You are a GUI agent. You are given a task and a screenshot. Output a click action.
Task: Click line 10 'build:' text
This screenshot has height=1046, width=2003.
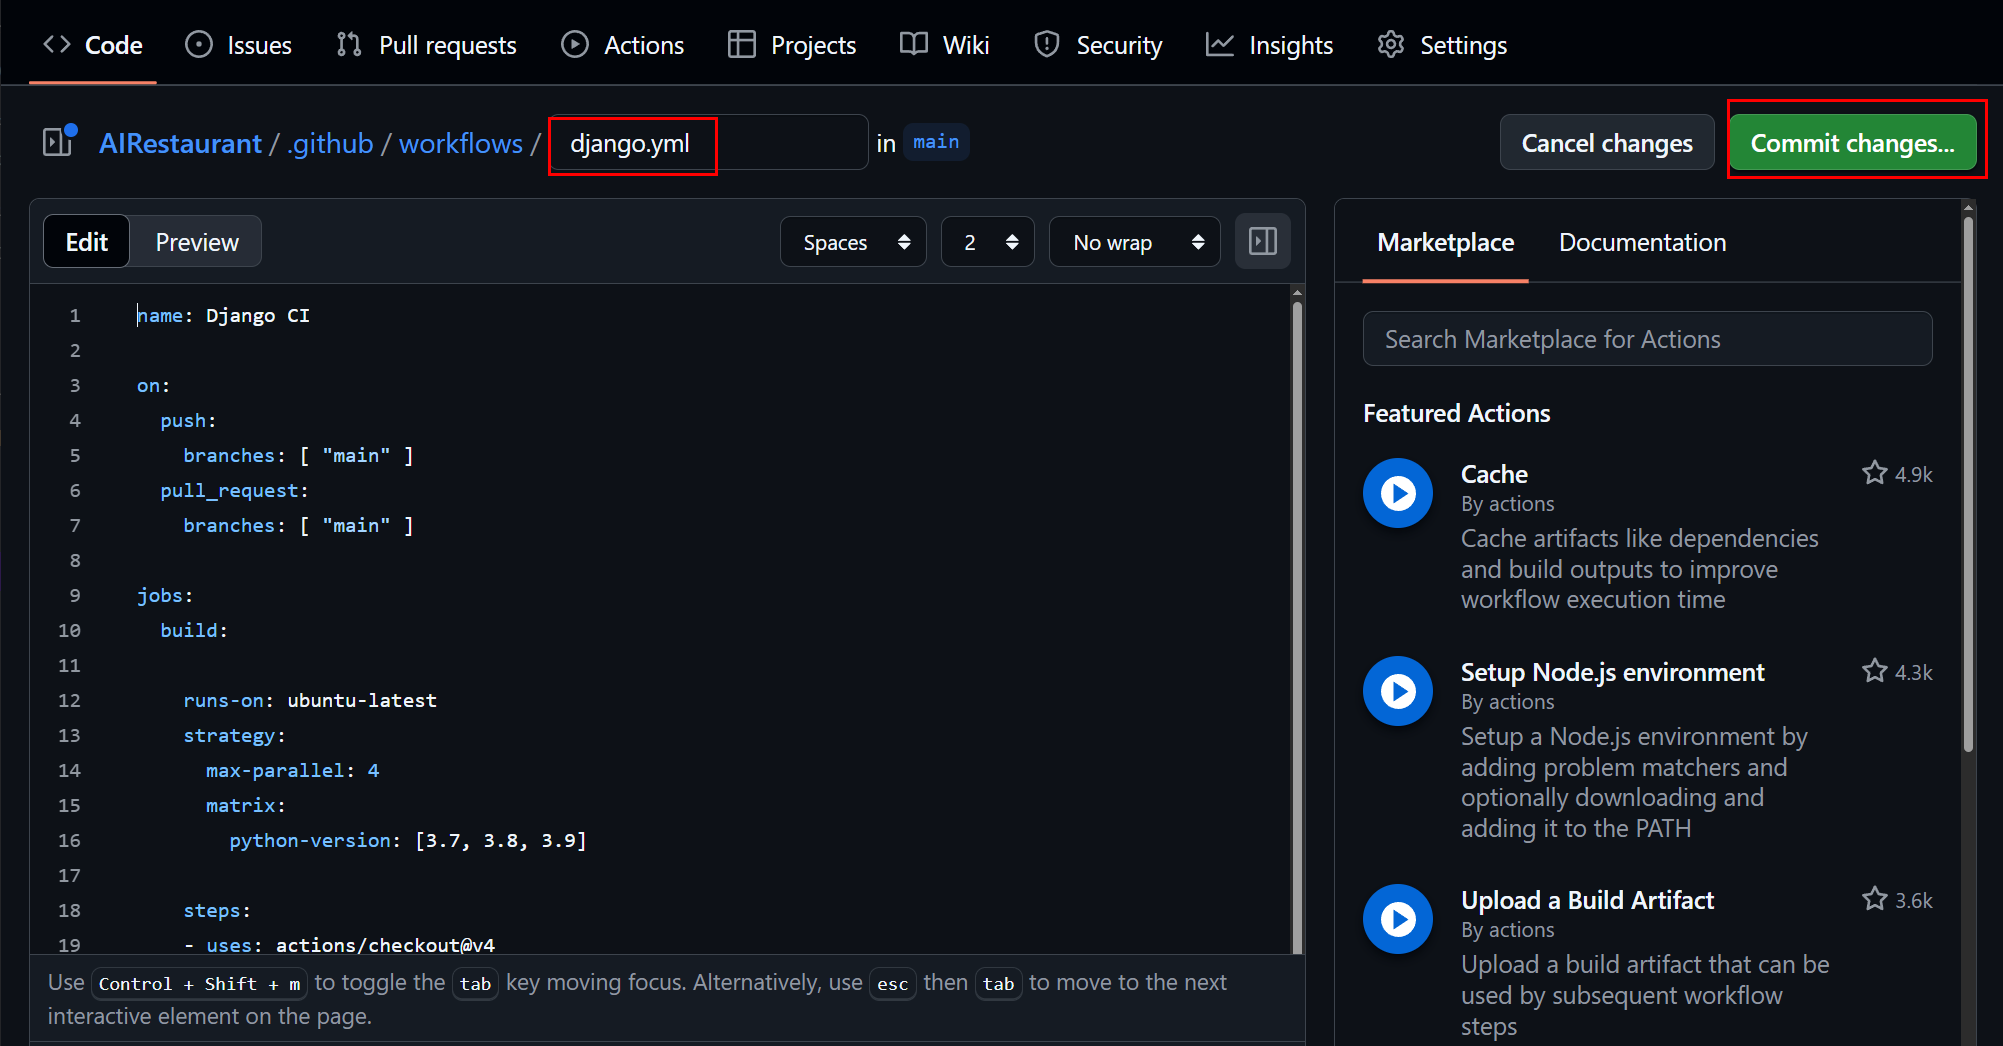(194, 630)
